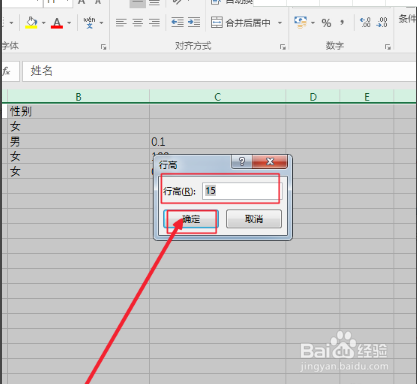The image size is (417, 384).
Task: Apply the red font color A icon
Action: (x=57, y=23)
